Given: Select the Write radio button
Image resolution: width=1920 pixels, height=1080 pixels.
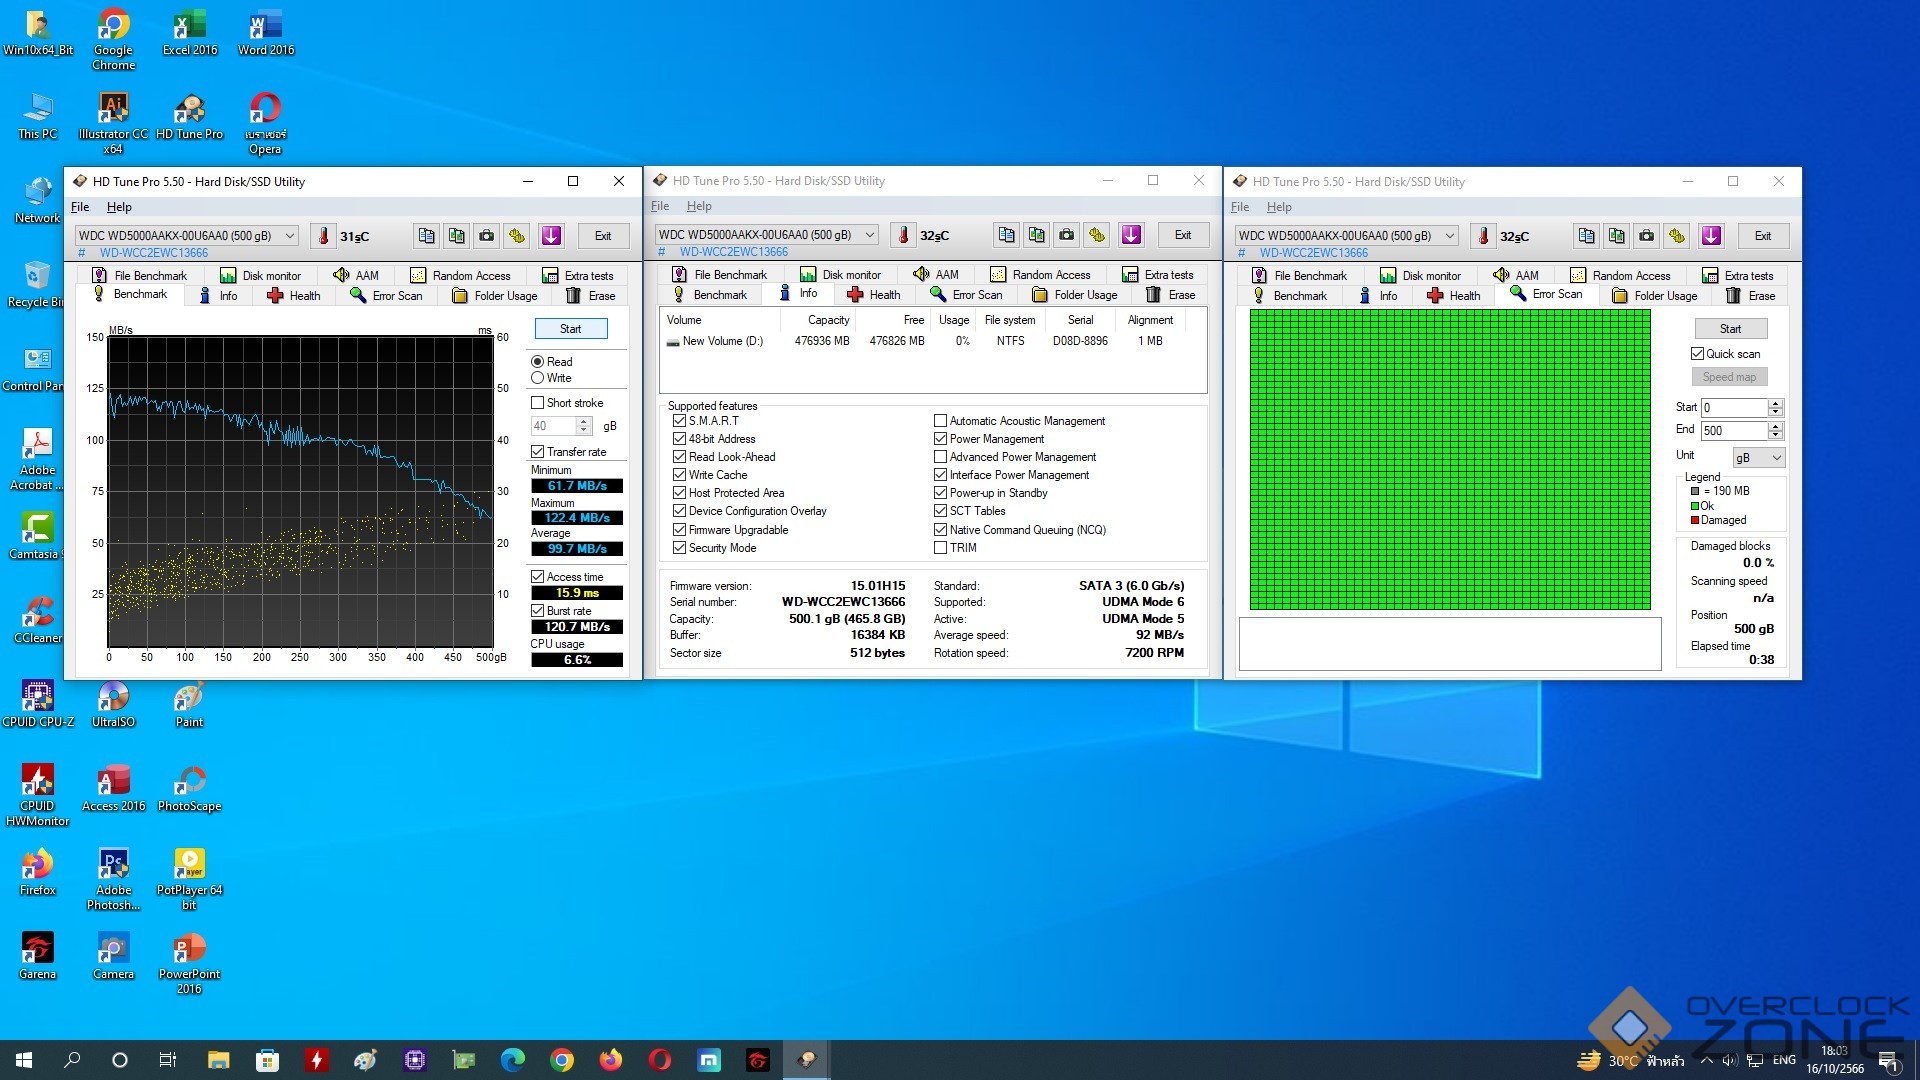Looking at the screenshot, I should pos(538,378).
